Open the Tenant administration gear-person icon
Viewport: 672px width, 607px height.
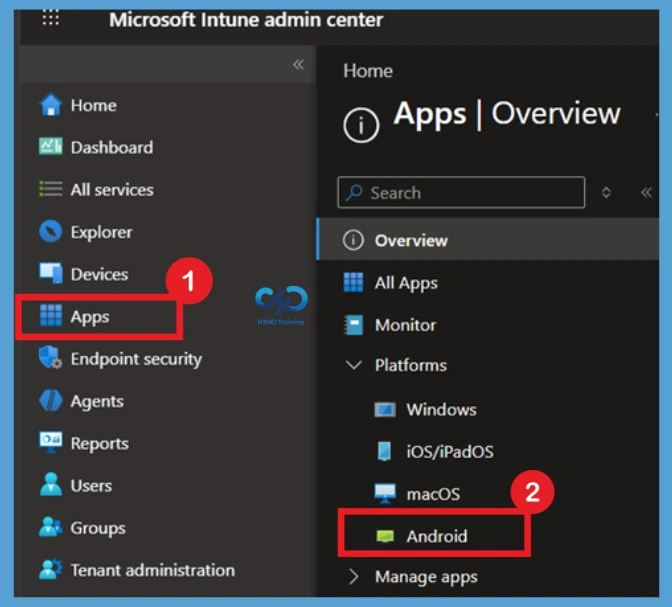tap(51, 569)
